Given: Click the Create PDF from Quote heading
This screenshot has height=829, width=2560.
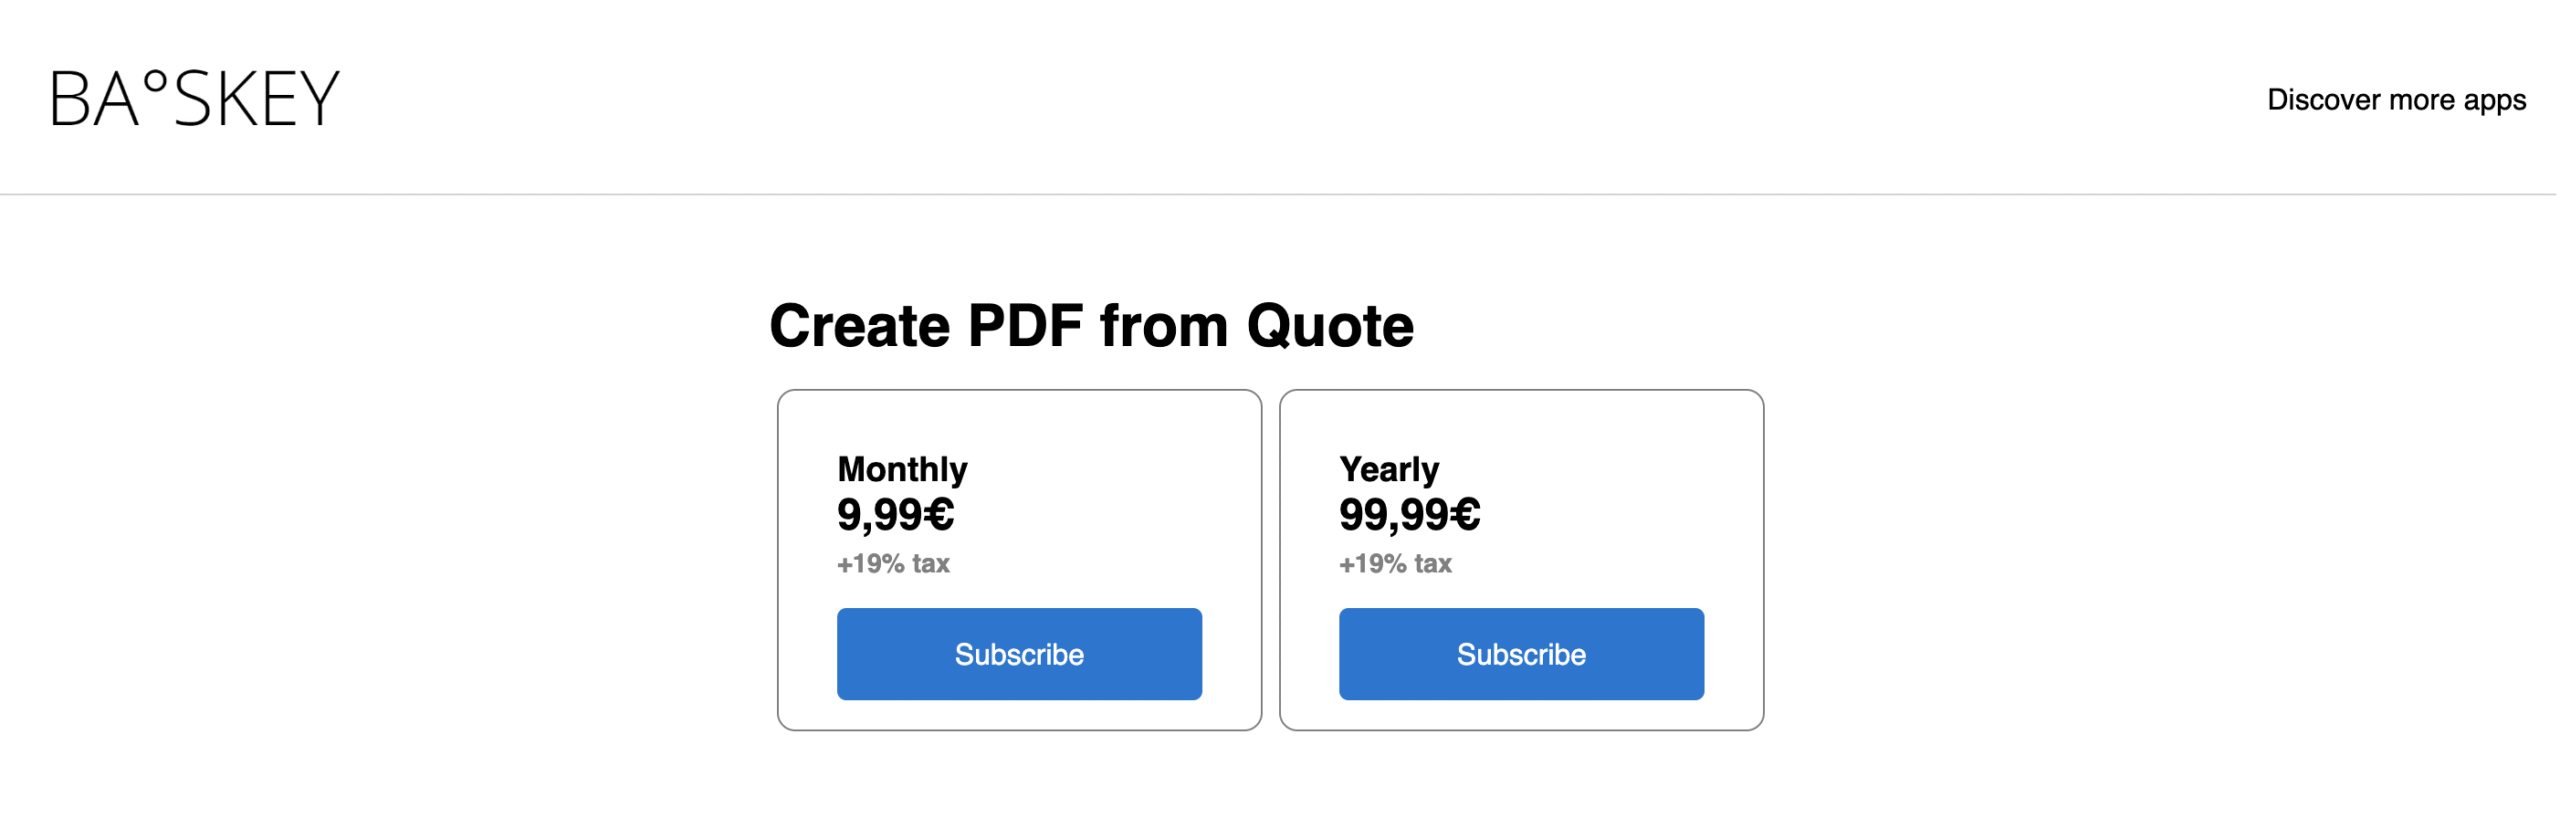Looking at the screenshot, I should [x=1091, y=326].
